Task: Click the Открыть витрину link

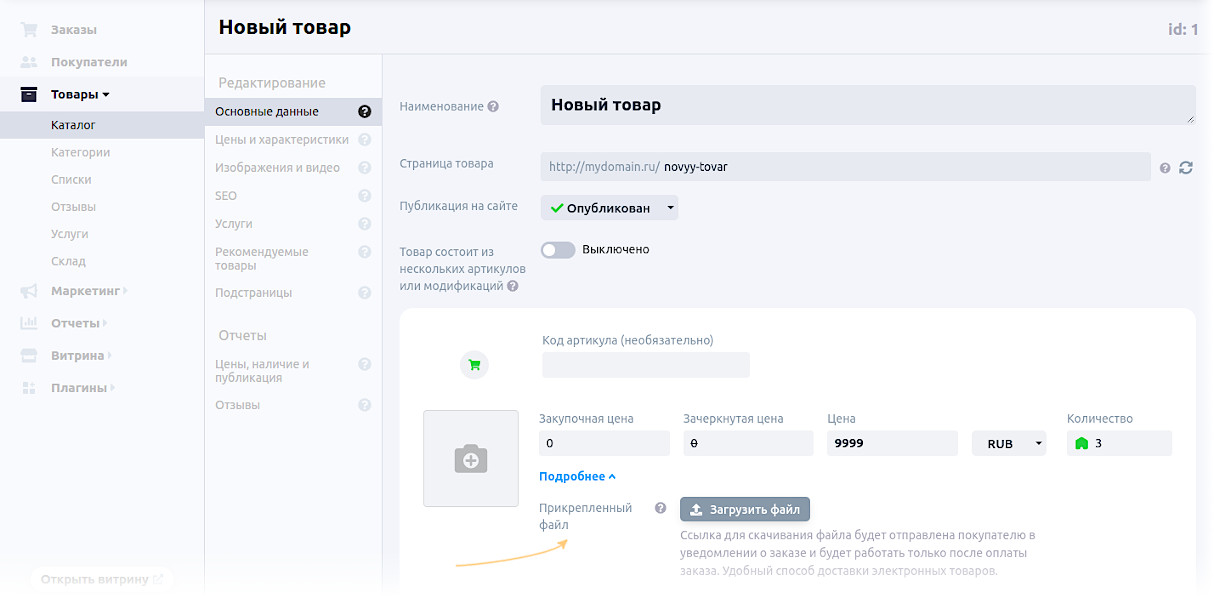Action: (x=101, y=579)
